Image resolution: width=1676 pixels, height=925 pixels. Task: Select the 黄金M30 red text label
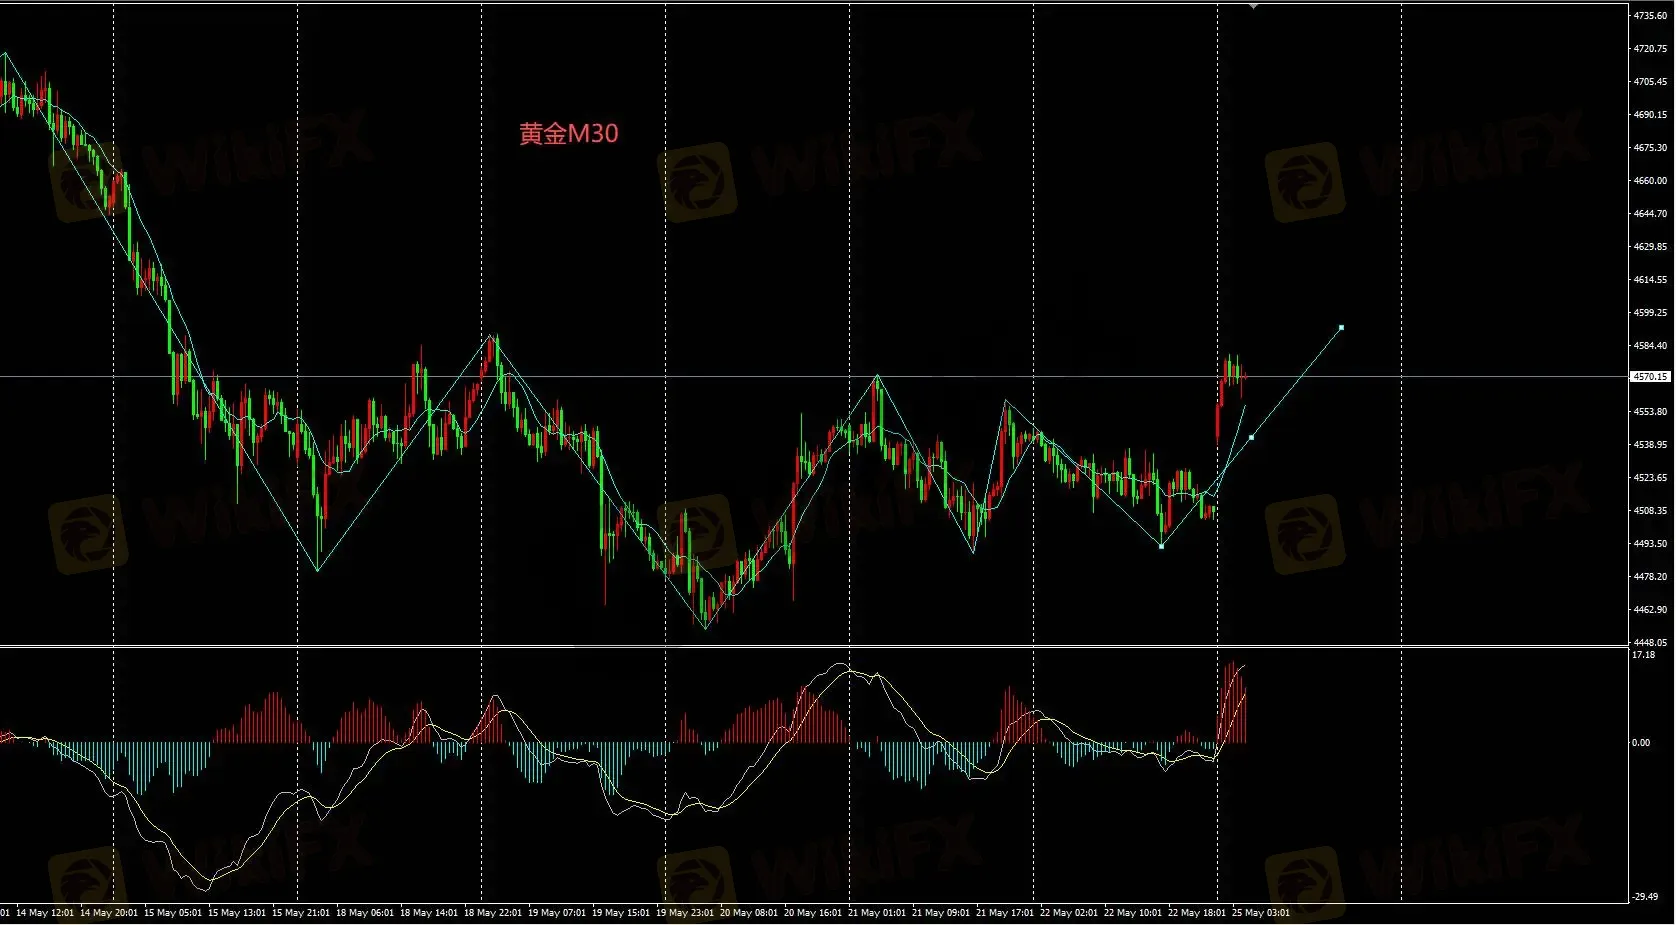pyautogui.click(x=568, y=133)
